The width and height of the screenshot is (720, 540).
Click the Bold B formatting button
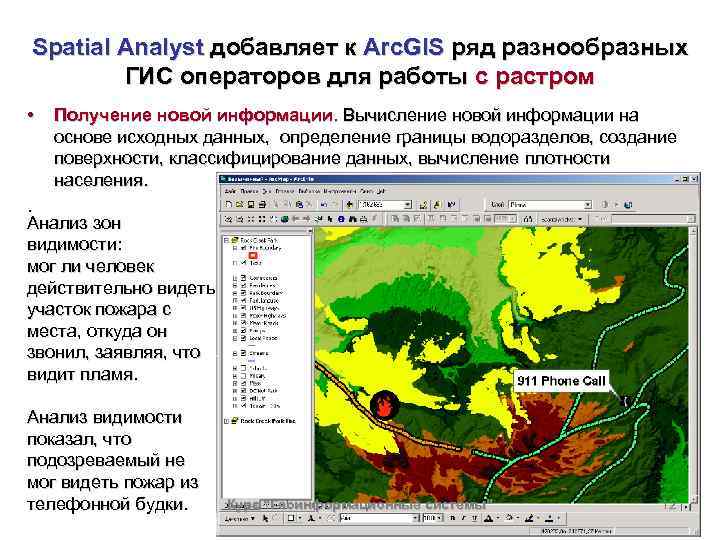click(453, 518)
